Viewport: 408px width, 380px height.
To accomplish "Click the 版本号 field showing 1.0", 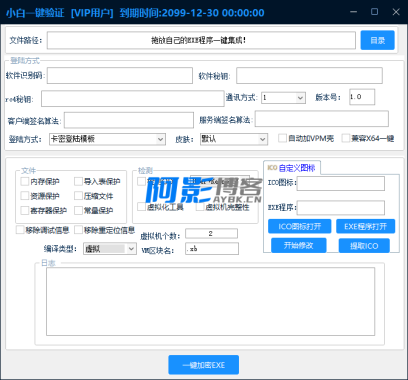I will [362, 97].
